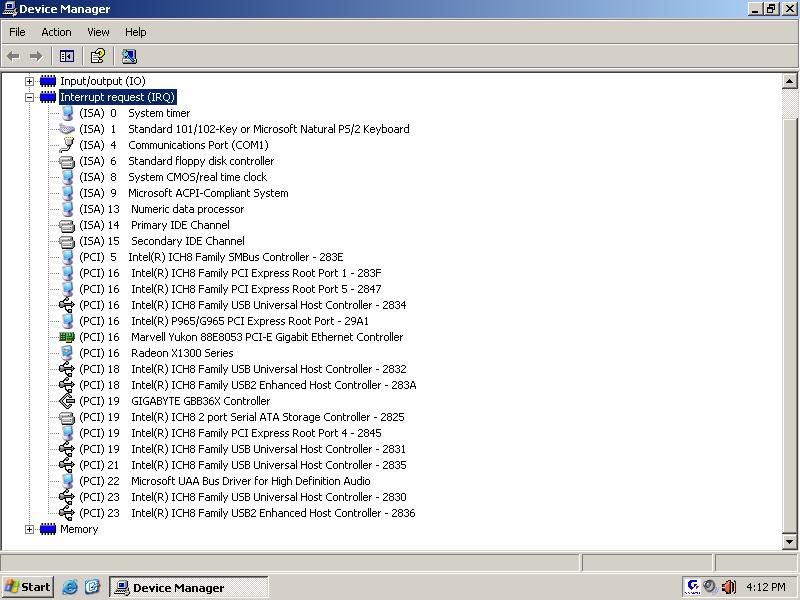Select PCI Express Root Port 5 - 2847
The width and height of the screenshot is (800, 600).
point(256,289)
